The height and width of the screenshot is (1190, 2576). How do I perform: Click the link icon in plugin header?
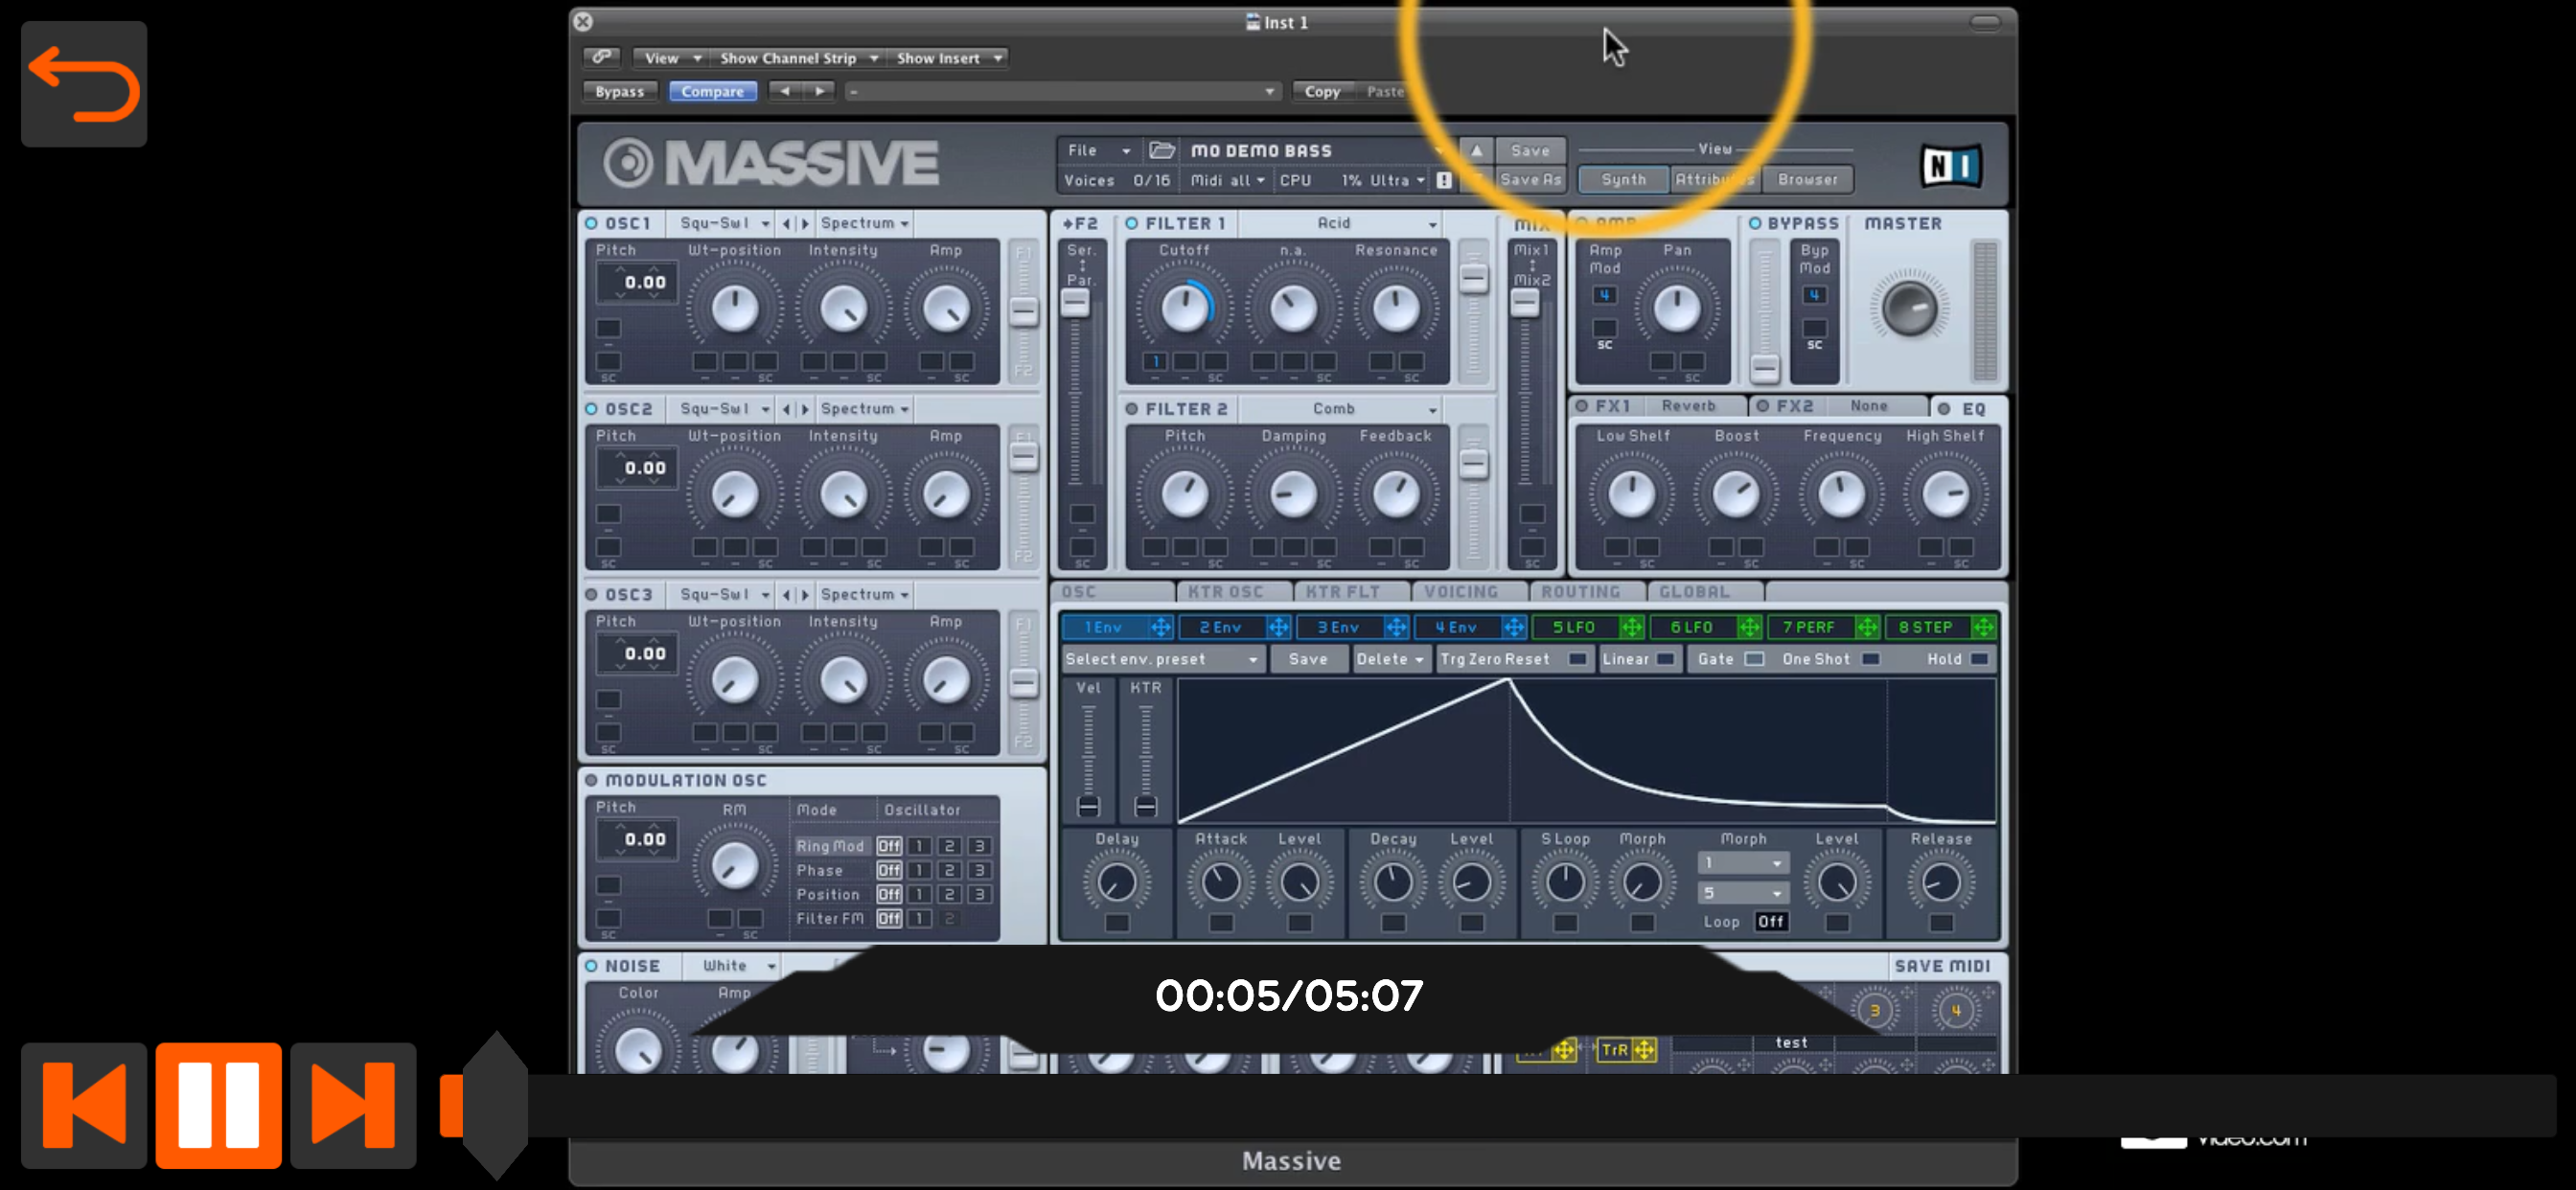pos(601,57)
